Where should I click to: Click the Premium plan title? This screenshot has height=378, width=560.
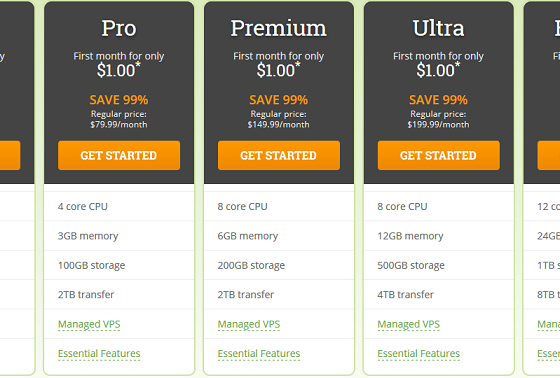279,28
